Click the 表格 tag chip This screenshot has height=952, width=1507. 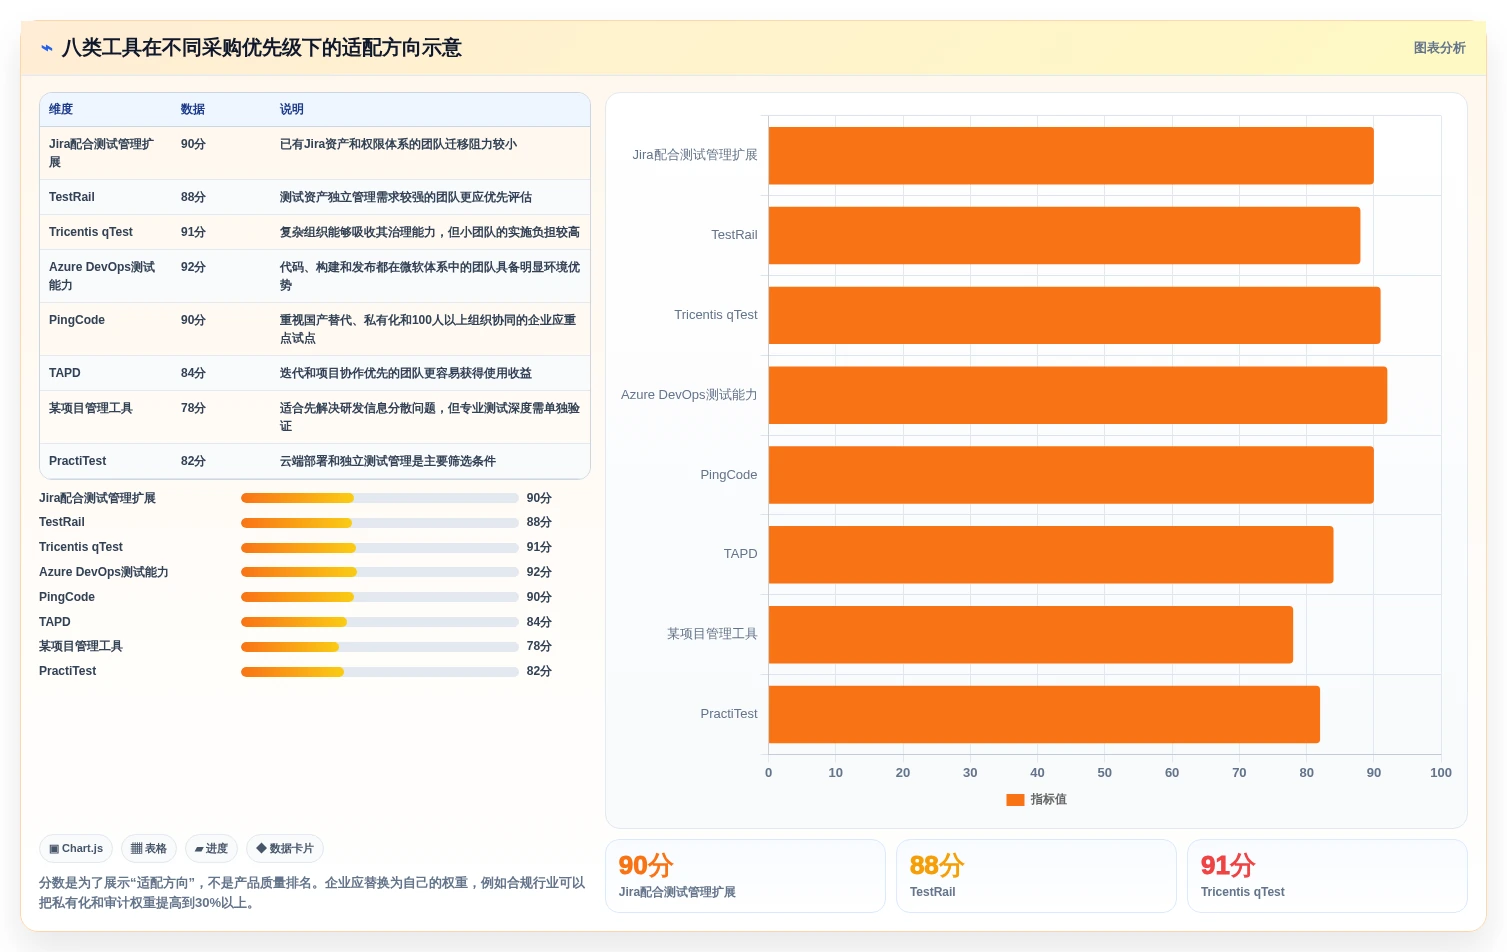pos(149,848)
